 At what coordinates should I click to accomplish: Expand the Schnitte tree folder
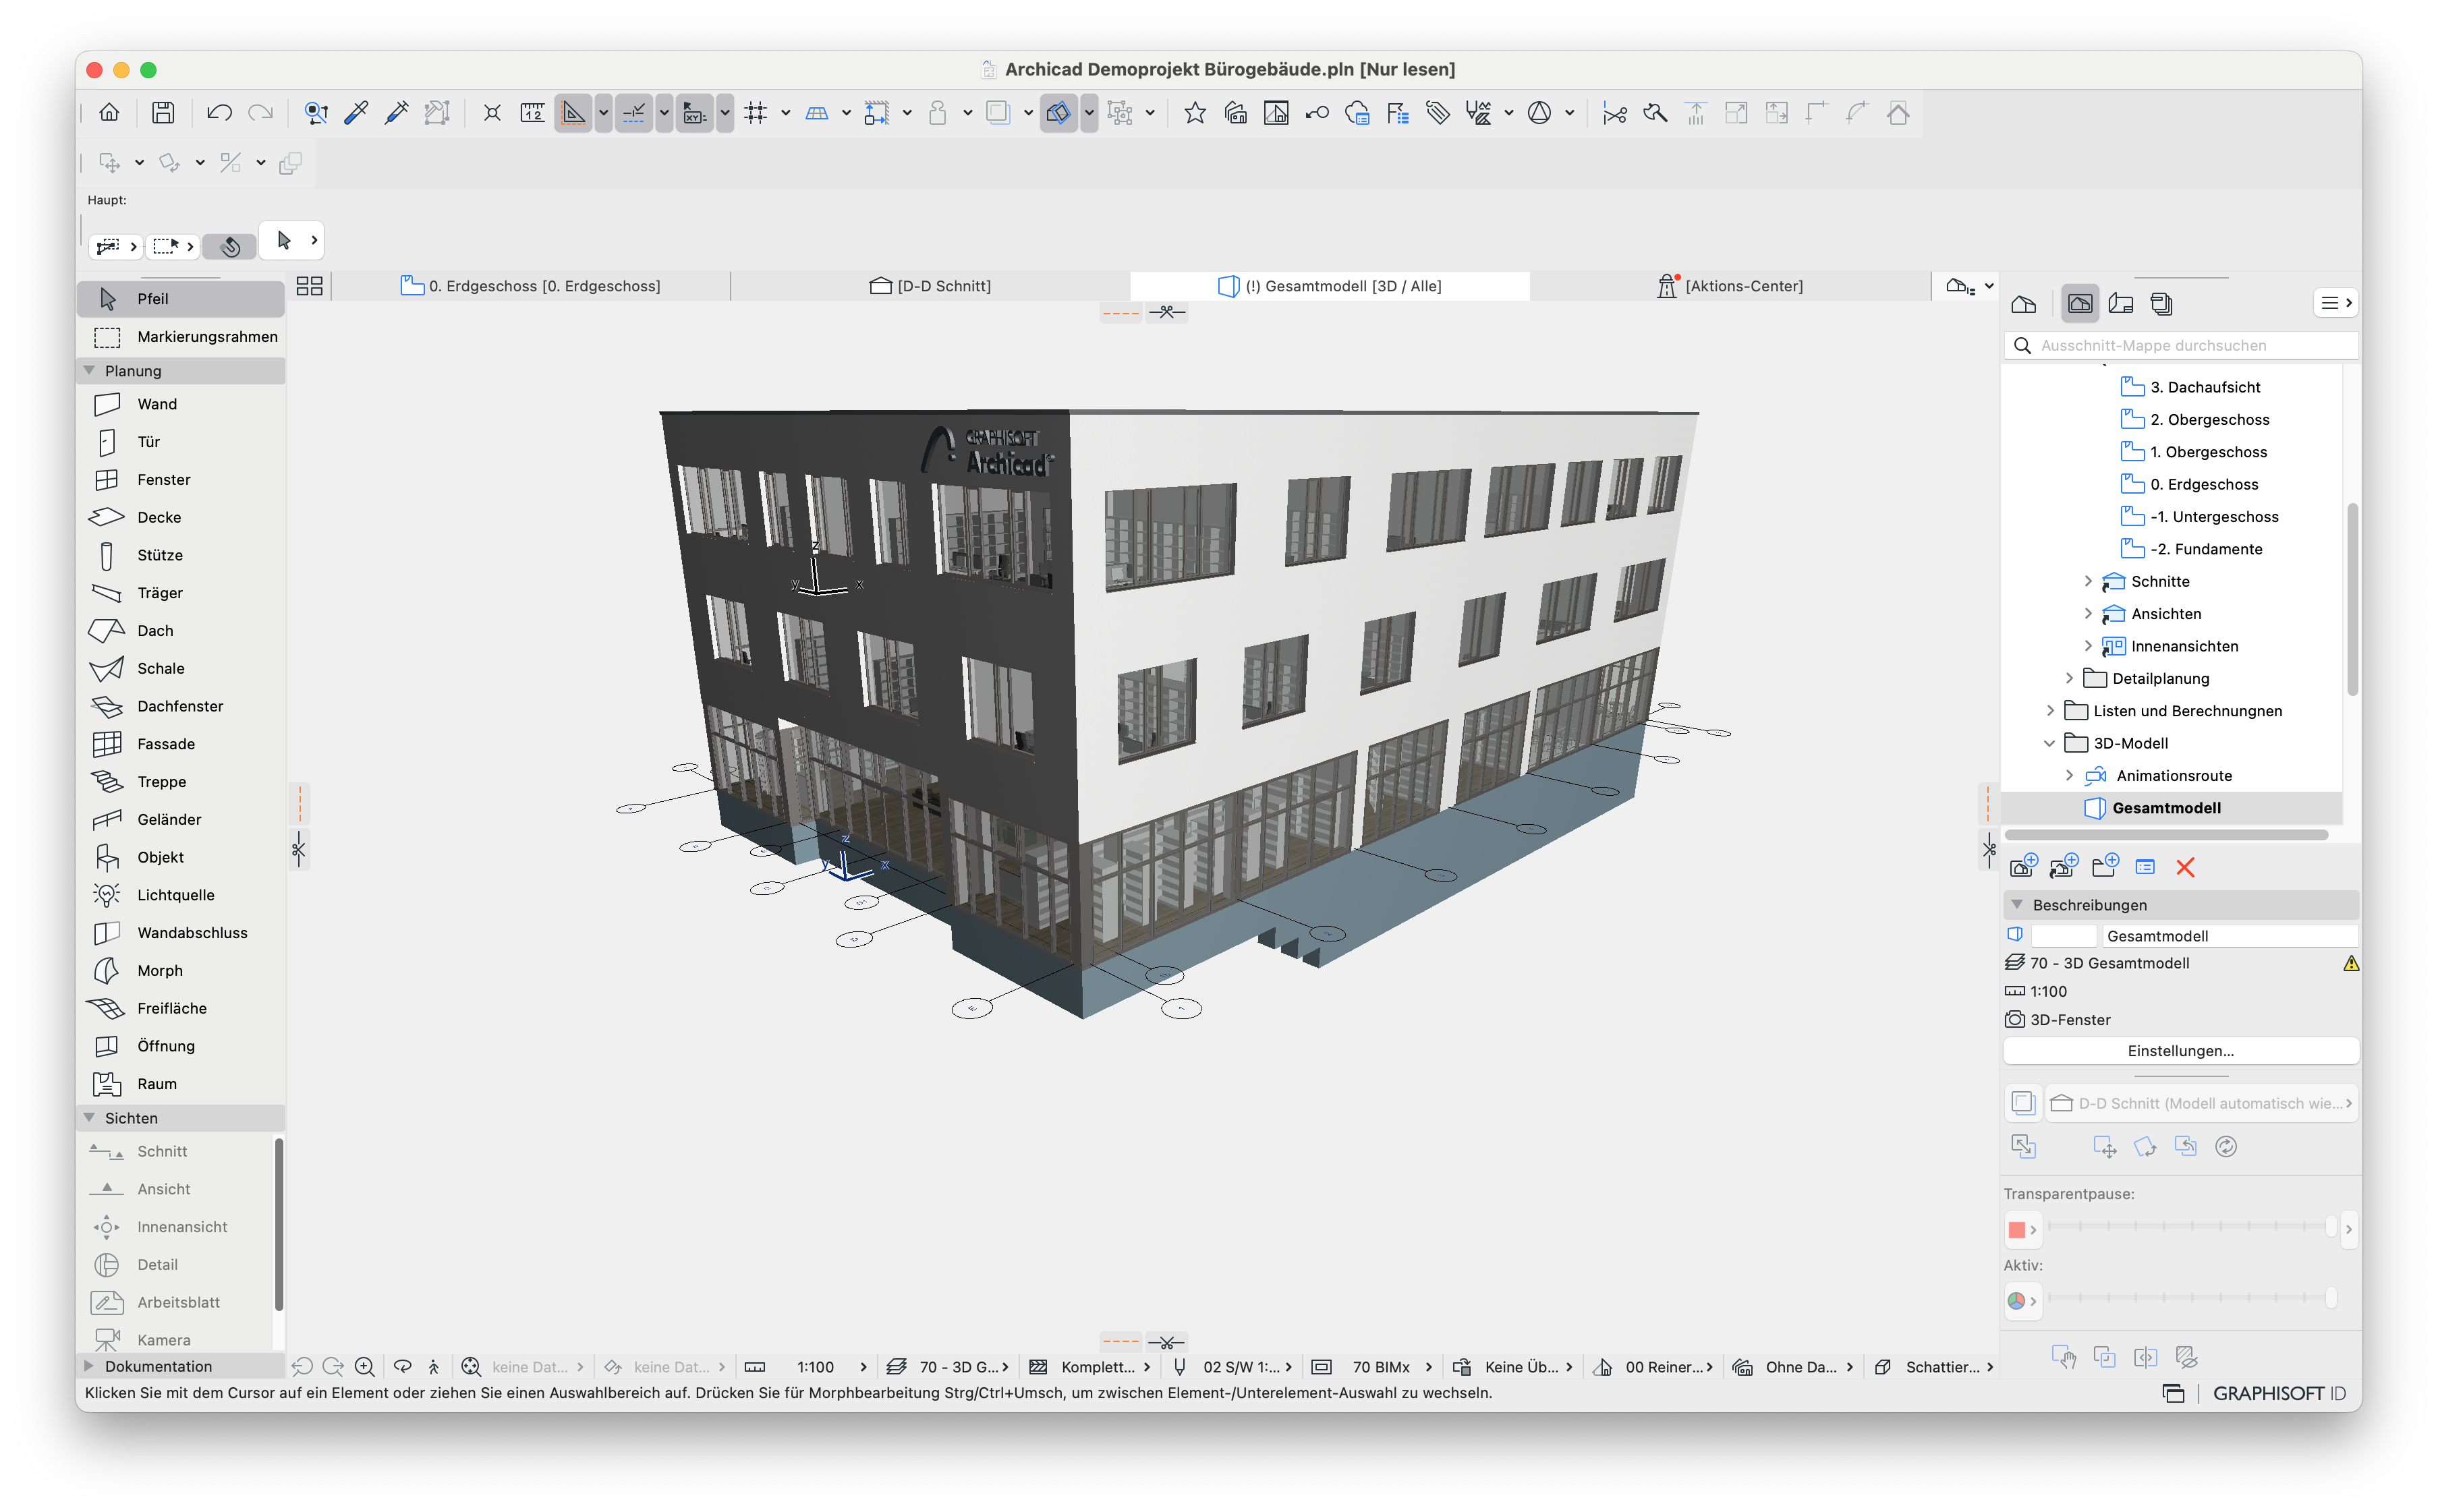coord(2088,581)
